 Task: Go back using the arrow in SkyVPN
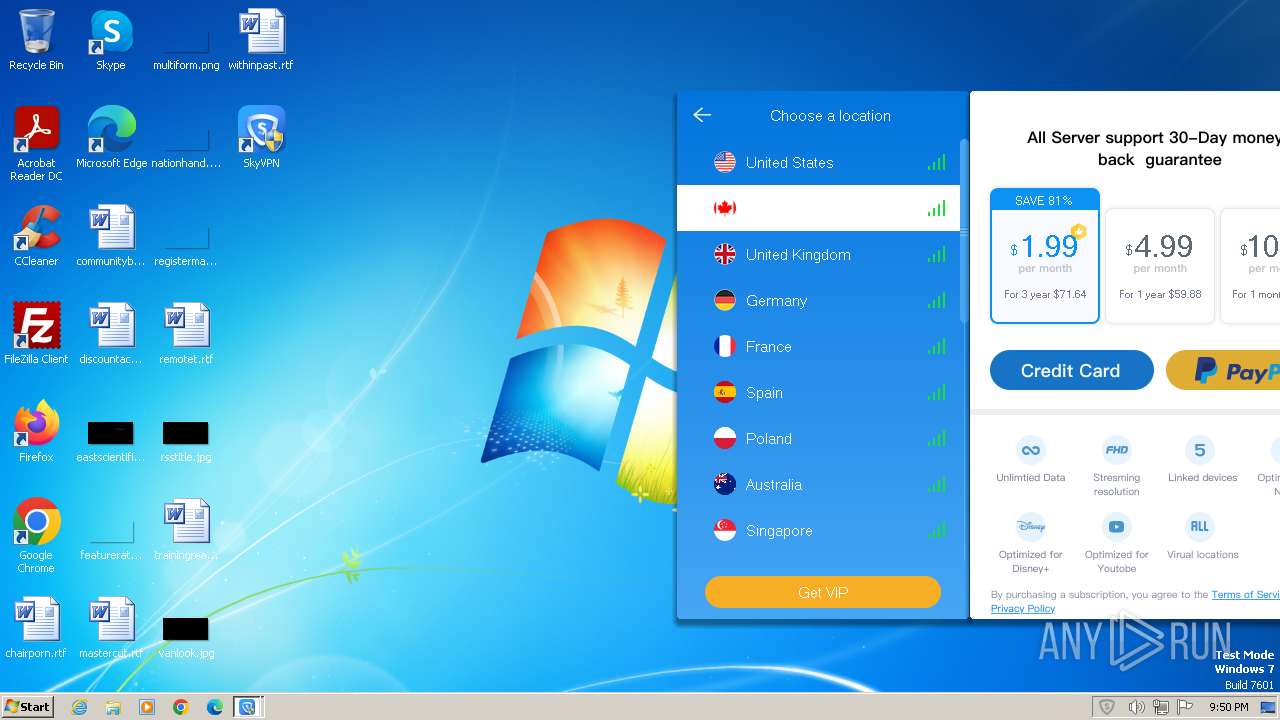[702, 115]
